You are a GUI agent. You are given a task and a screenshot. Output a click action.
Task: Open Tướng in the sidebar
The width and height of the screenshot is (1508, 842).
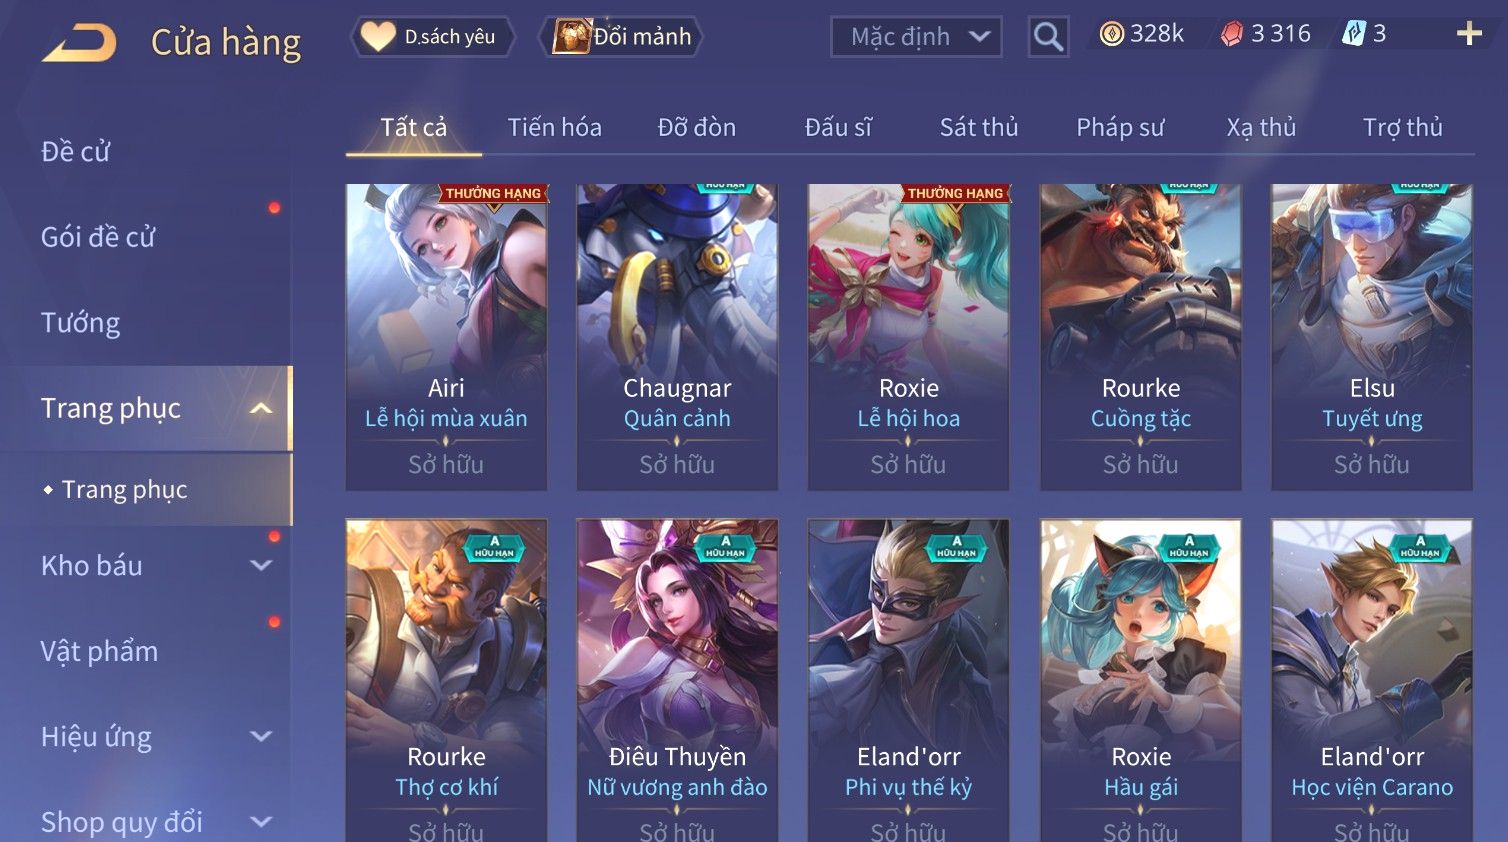pyautogui.click(x=81, y=323)
